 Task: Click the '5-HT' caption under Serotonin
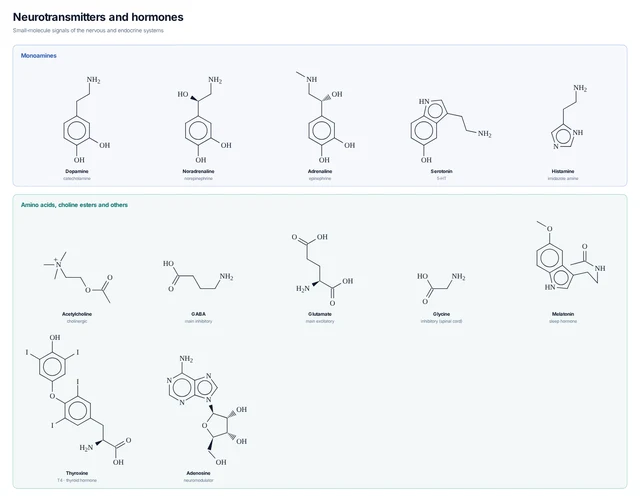click(441, 179)
